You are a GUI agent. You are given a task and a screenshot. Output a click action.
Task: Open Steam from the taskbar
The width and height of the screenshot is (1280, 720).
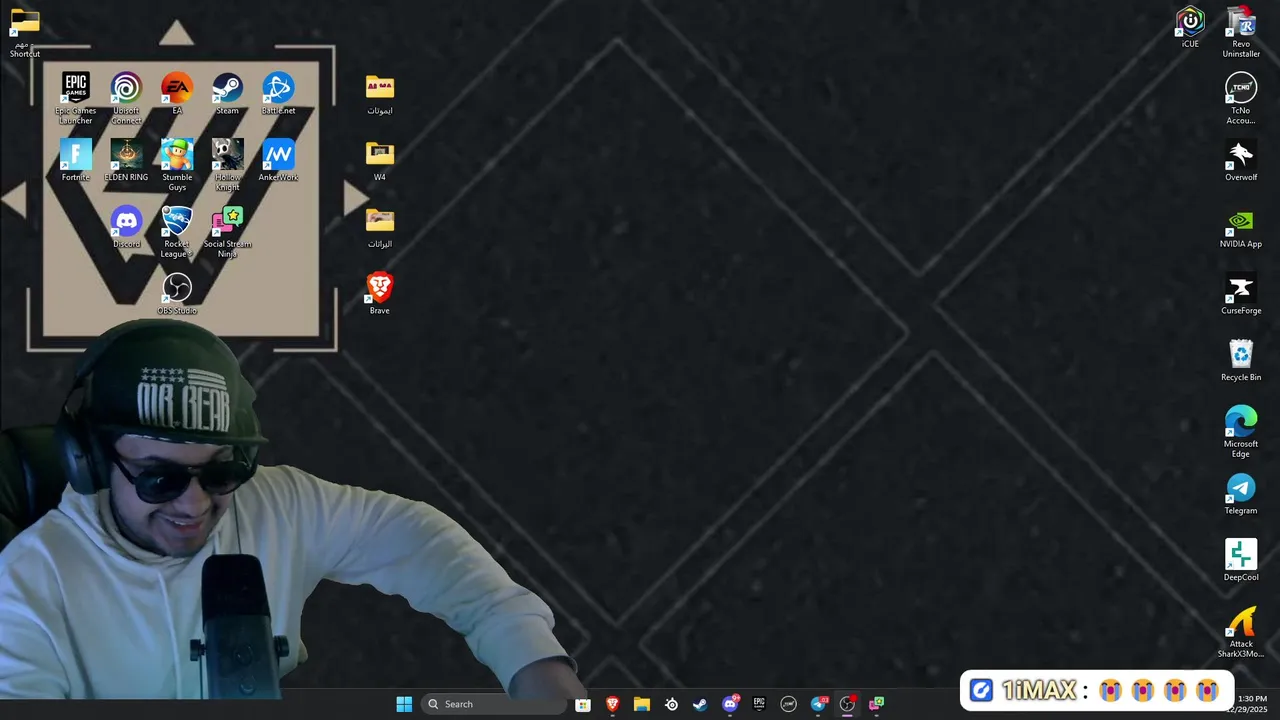point(700,704)
